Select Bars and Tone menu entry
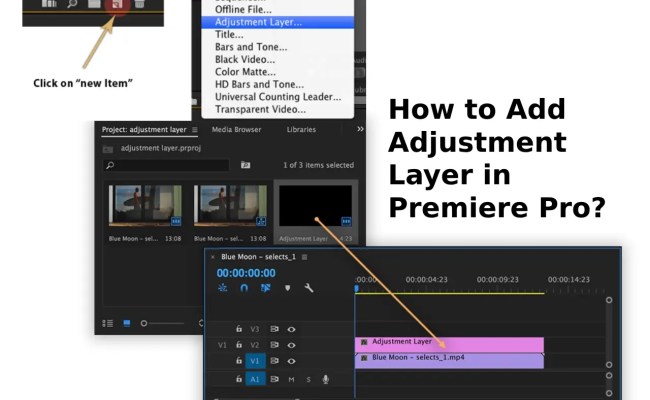 point(251,47)
